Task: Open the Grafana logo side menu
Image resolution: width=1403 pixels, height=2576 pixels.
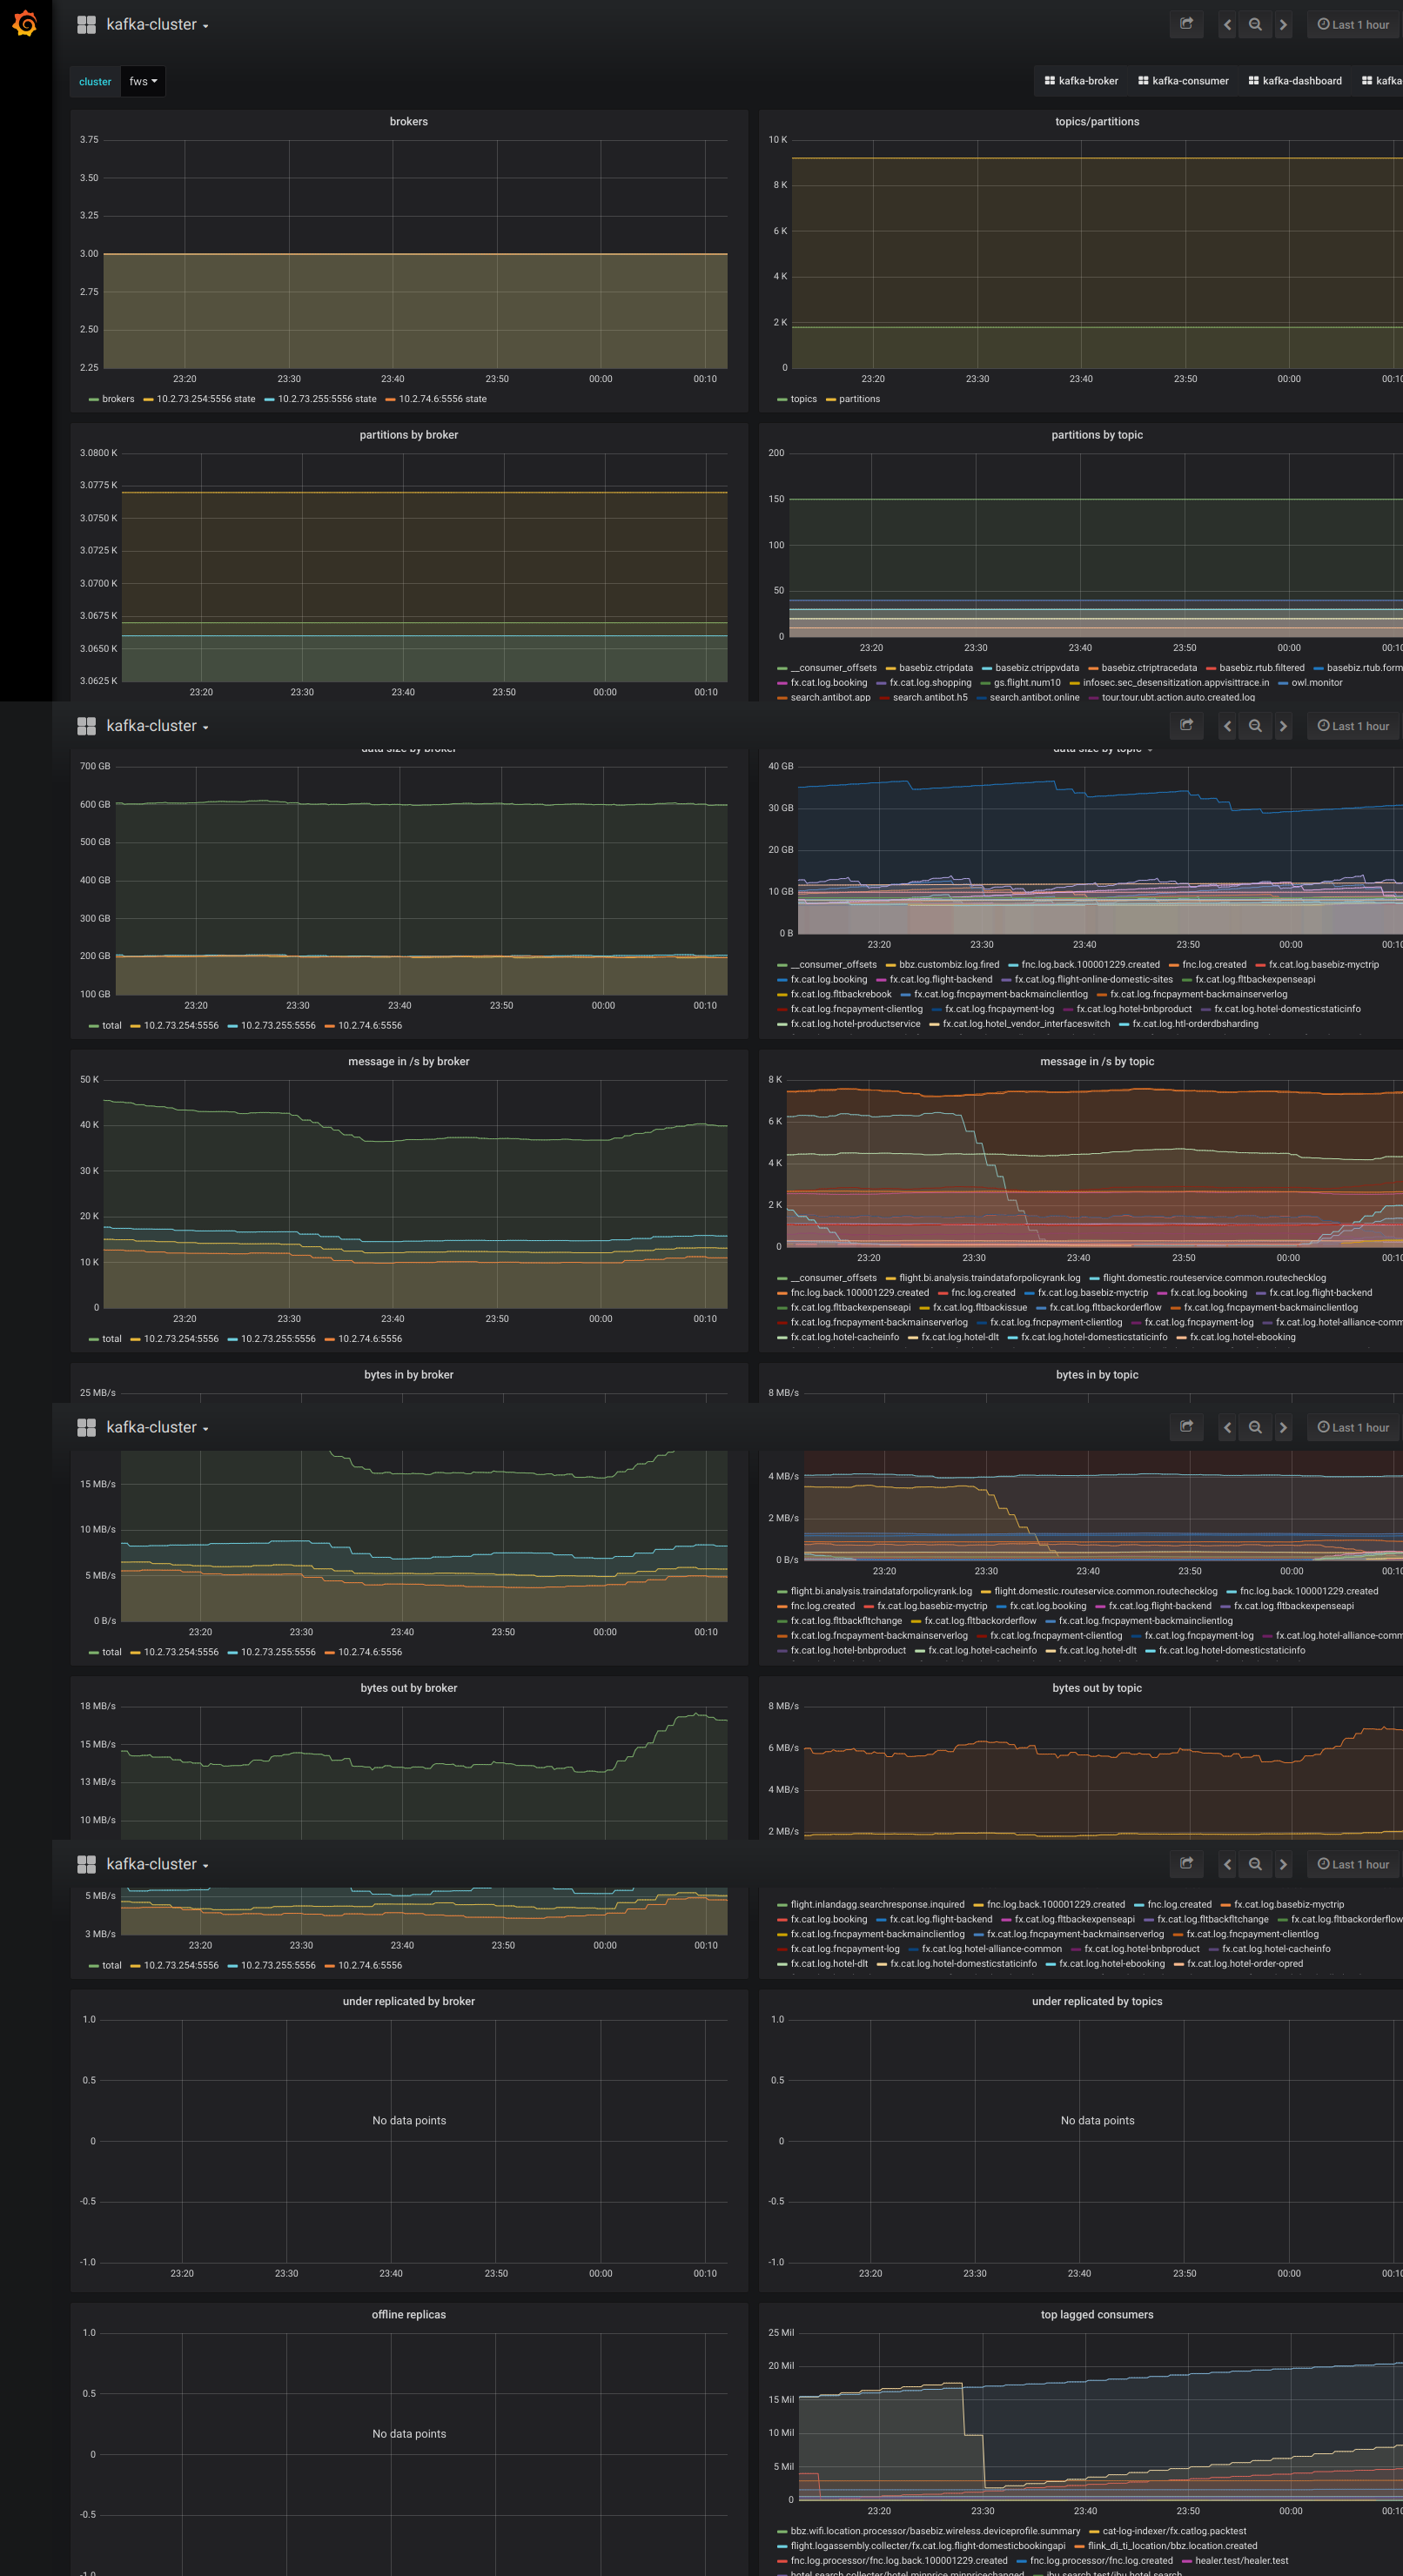Action: 25,24
